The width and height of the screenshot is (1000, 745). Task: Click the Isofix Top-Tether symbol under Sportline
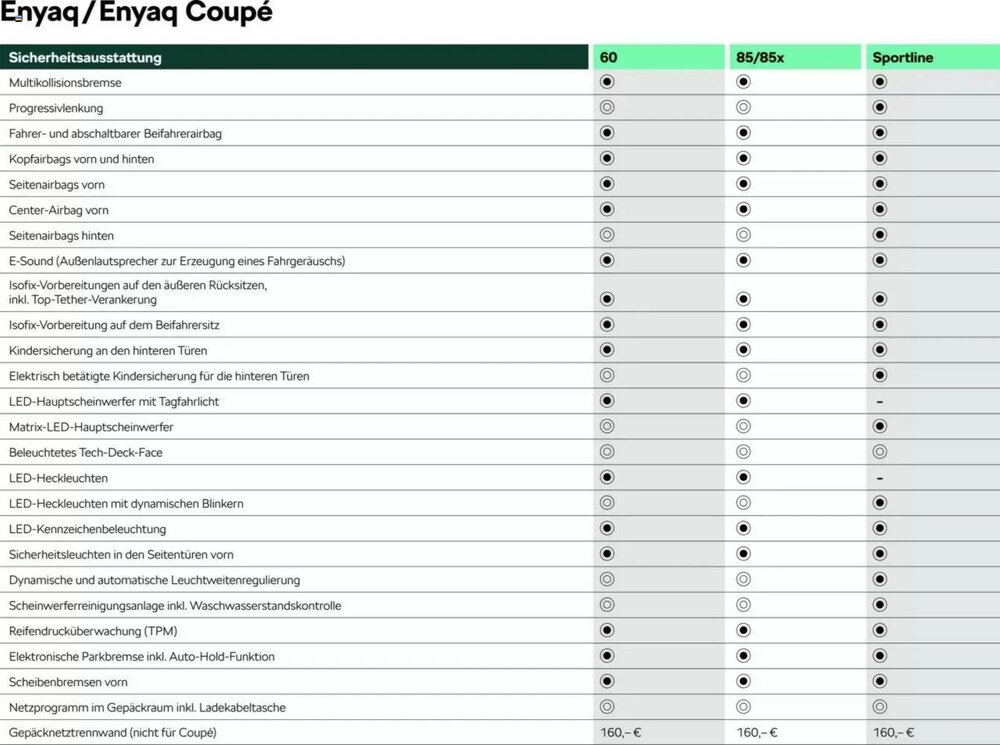click(880, 299)
